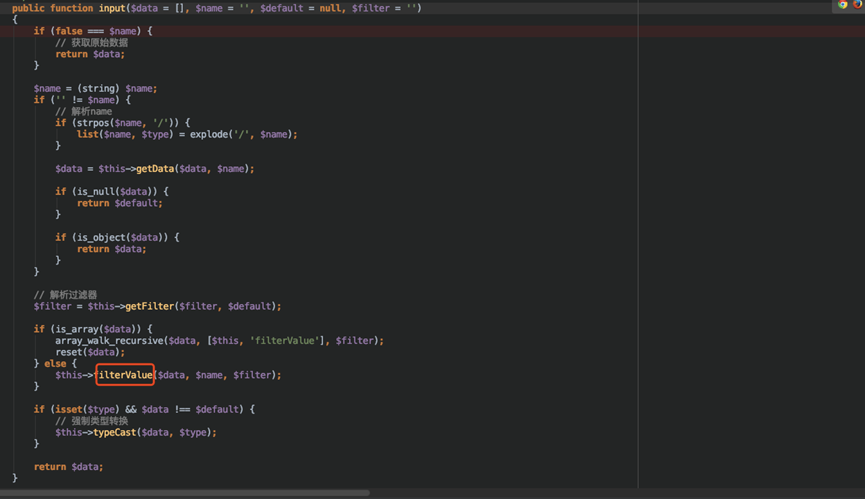Click the 'is_array' function call

pyautogui.click(x=77, y=329)
